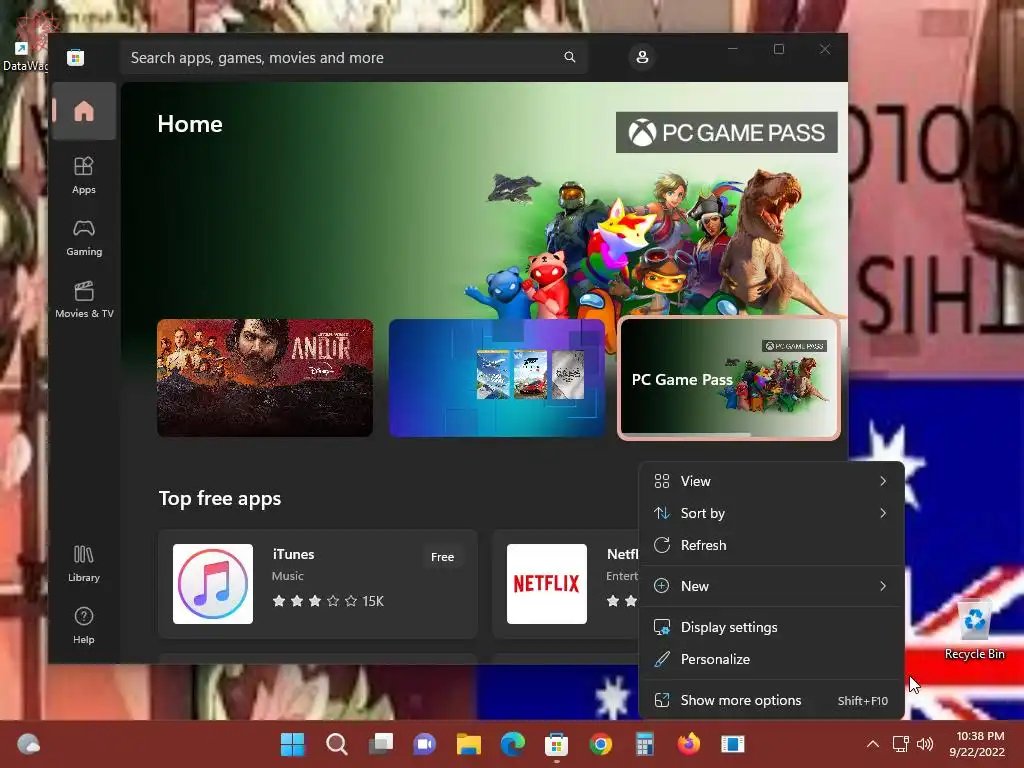Image resolution: width=1024 pixels, height=768 pixels.
Task: Launch Firefox from the taskbar
Action: pyautogui.click(x=688, y=744)
